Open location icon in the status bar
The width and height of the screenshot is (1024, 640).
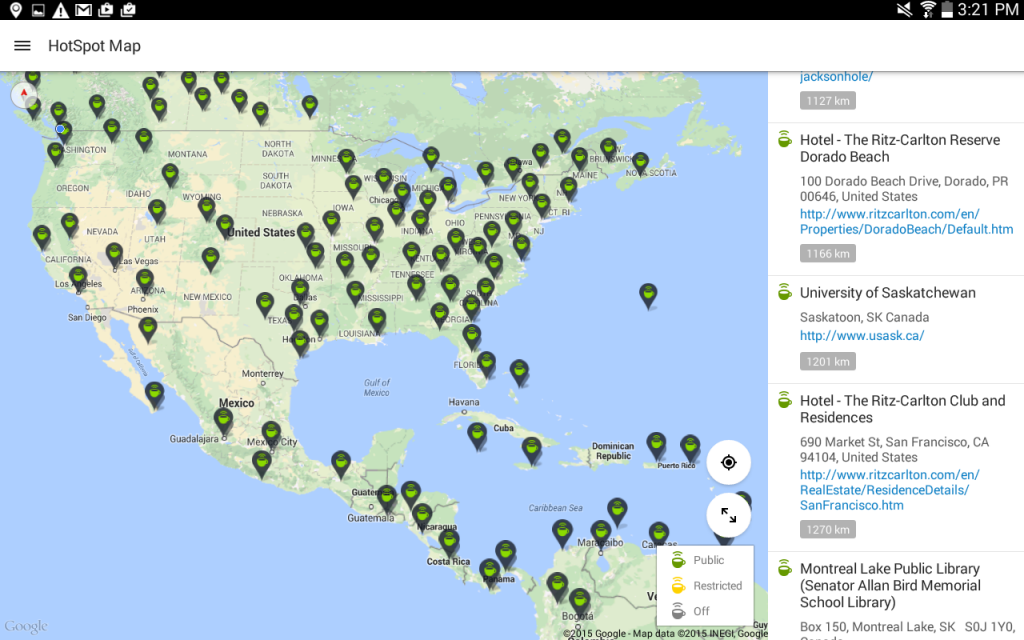click(x=16, y=10)
